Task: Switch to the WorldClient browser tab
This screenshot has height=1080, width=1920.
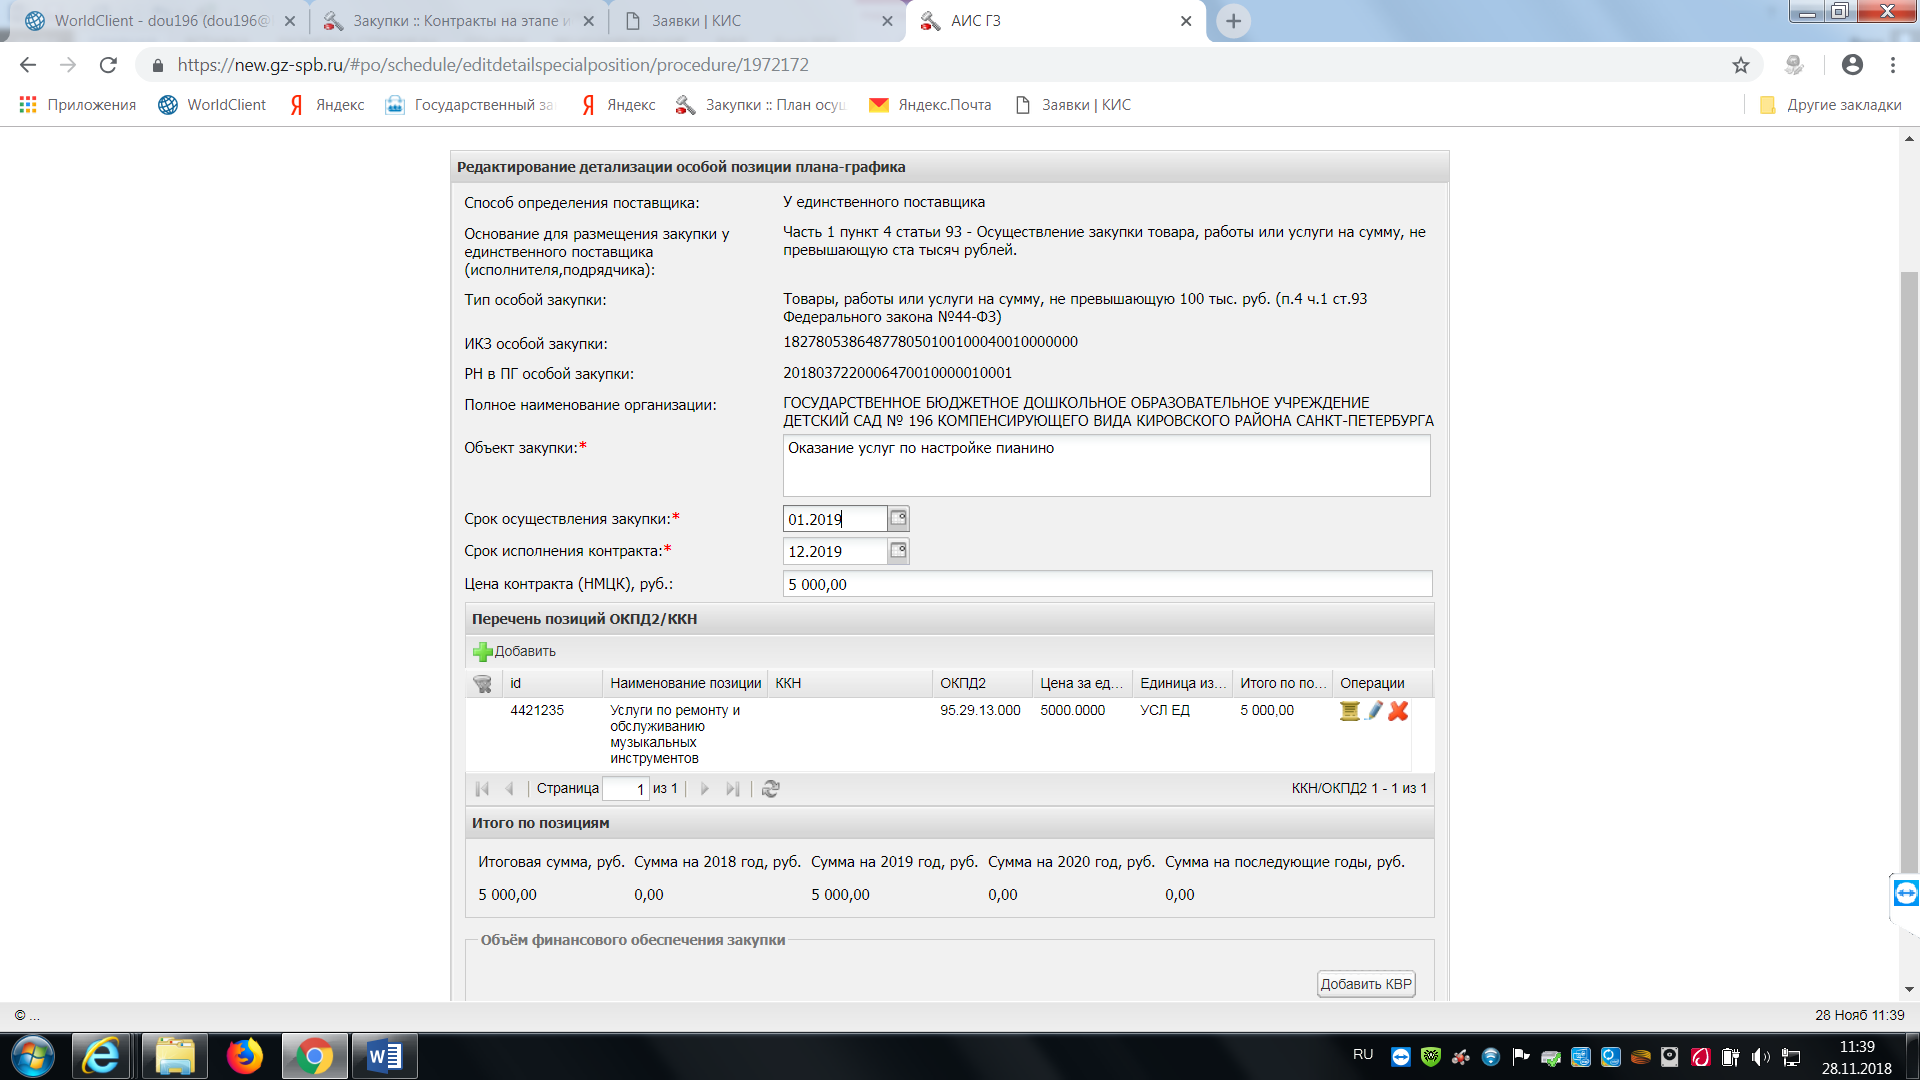Action: (160, 21)
